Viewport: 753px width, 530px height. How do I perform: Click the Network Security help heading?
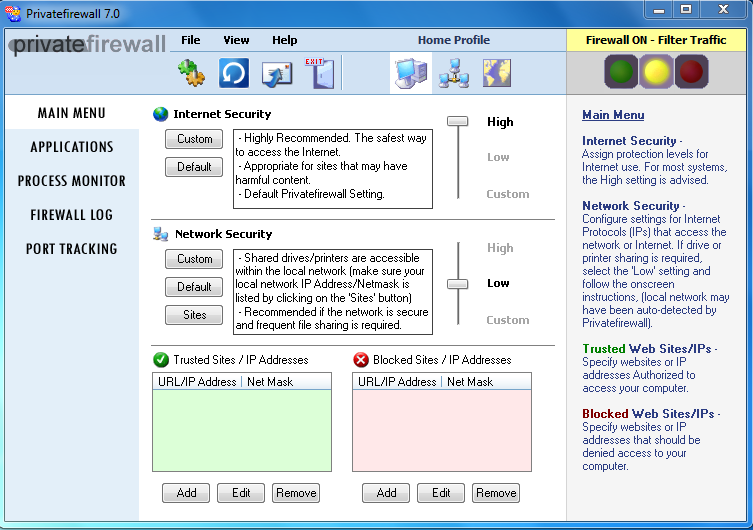[631, 206]
